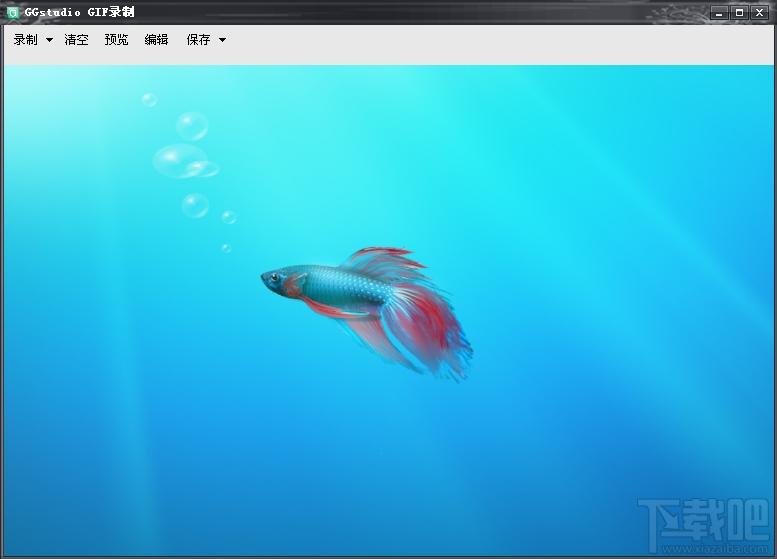Select 清空 to clear frames
The width and height of the screenshot is (777, 559).
(x=76, y=40)
